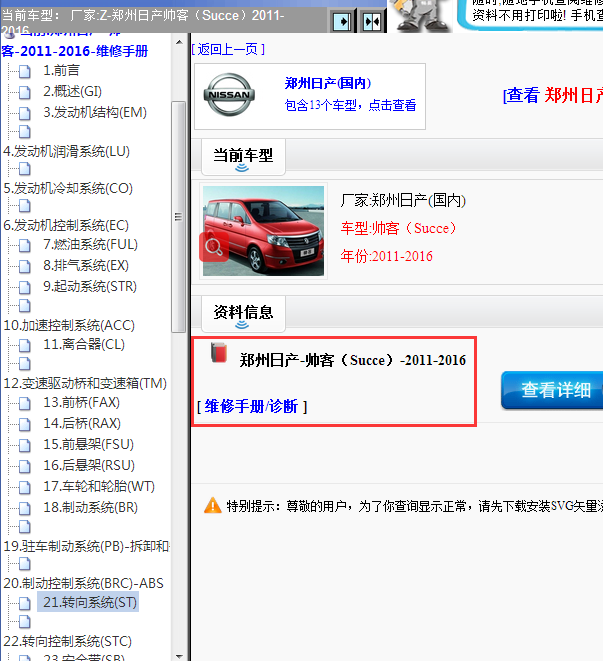Click the page icon beside 1.前言

point(25,71)
